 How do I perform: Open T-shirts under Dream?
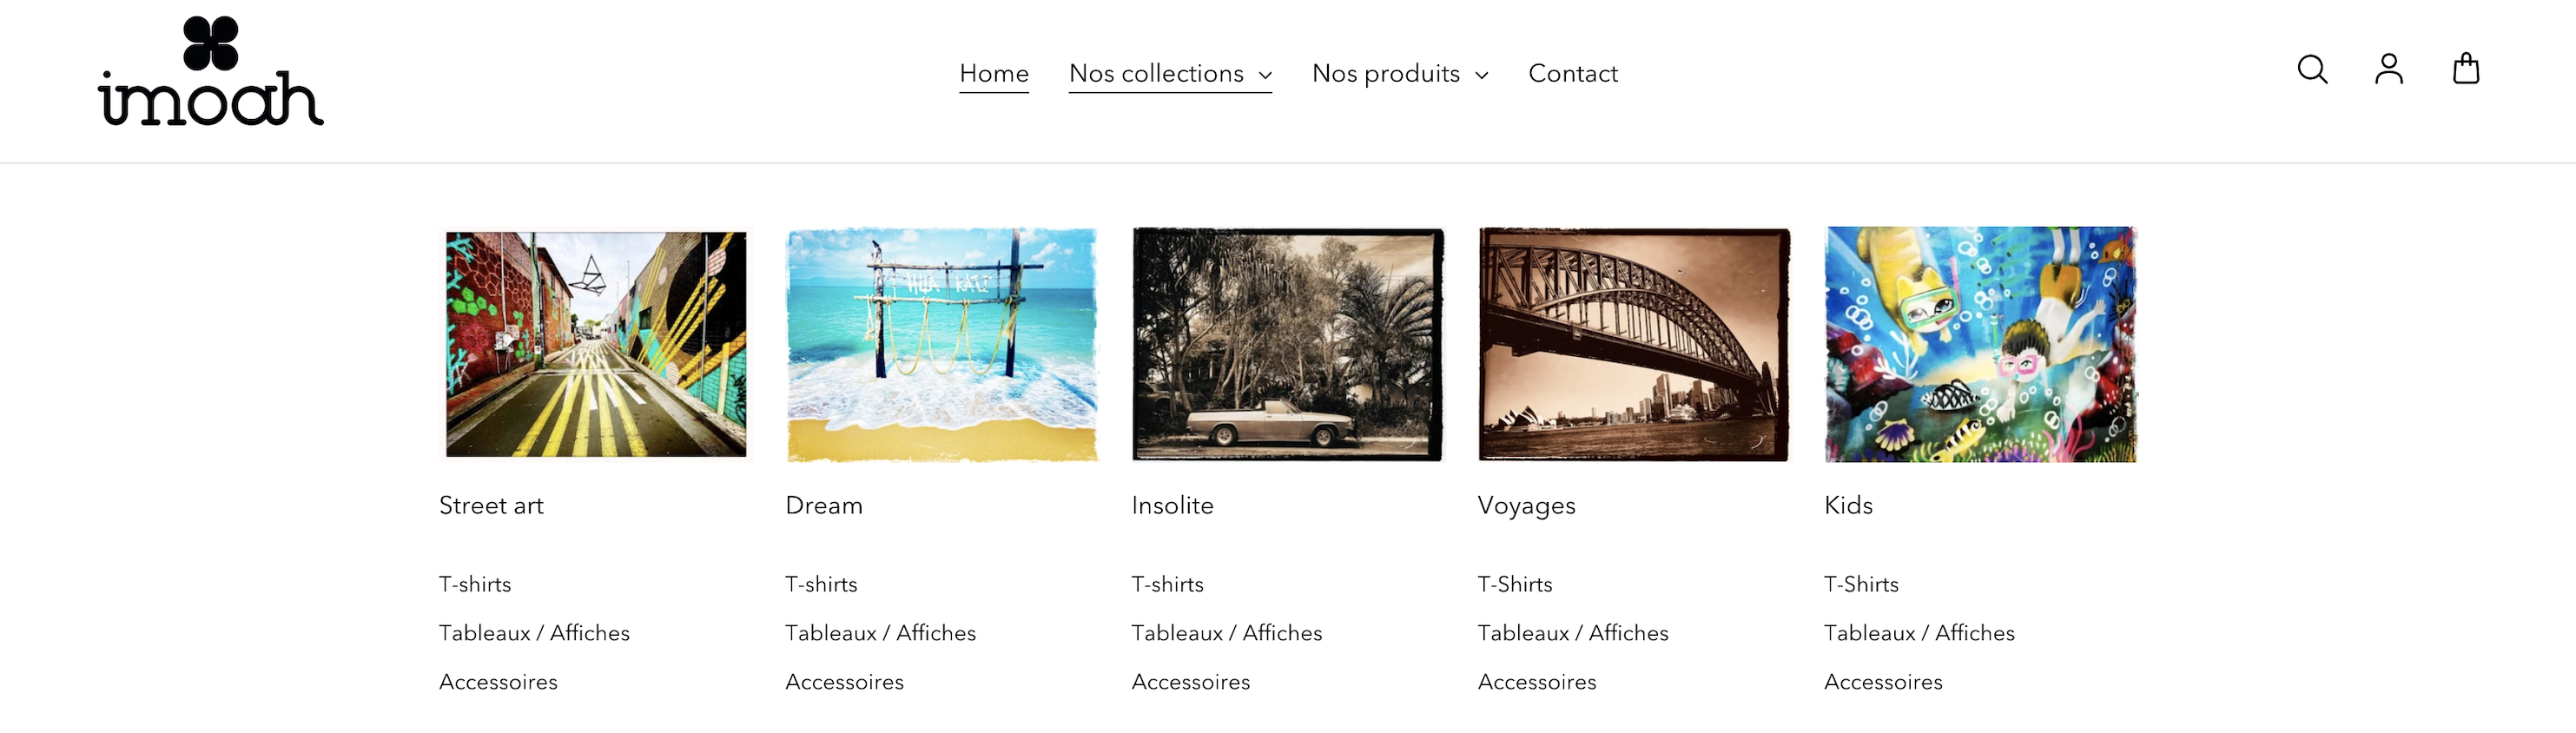(x=821, y=584)
